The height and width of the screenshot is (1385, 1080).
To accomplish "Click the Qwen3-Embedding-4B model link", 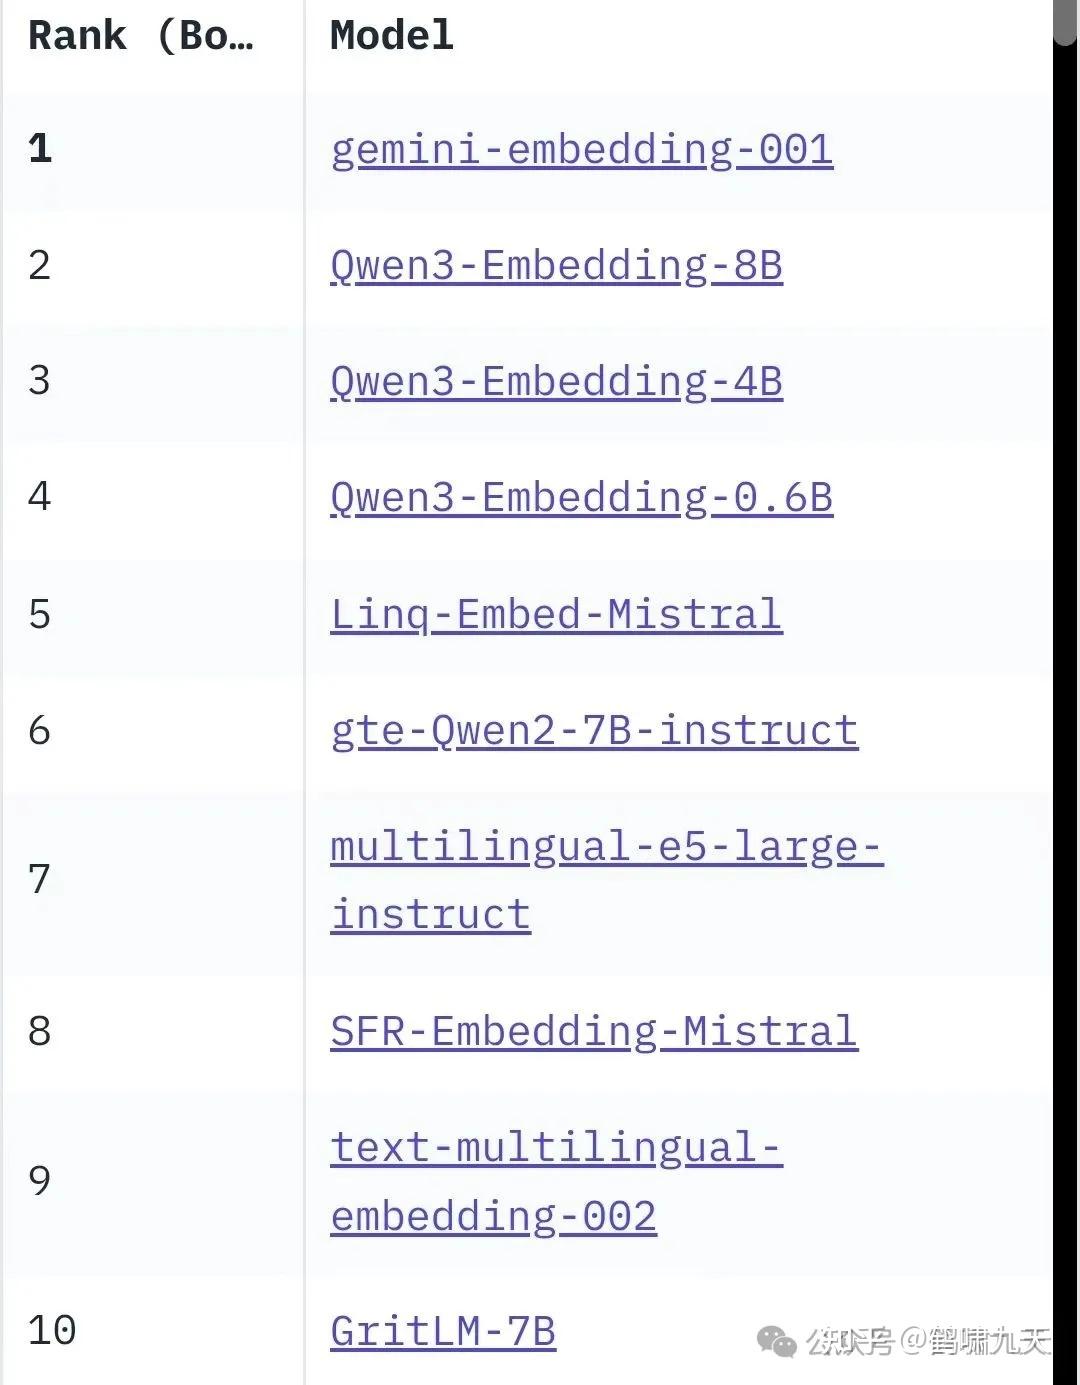I will [x=556, y=382].
